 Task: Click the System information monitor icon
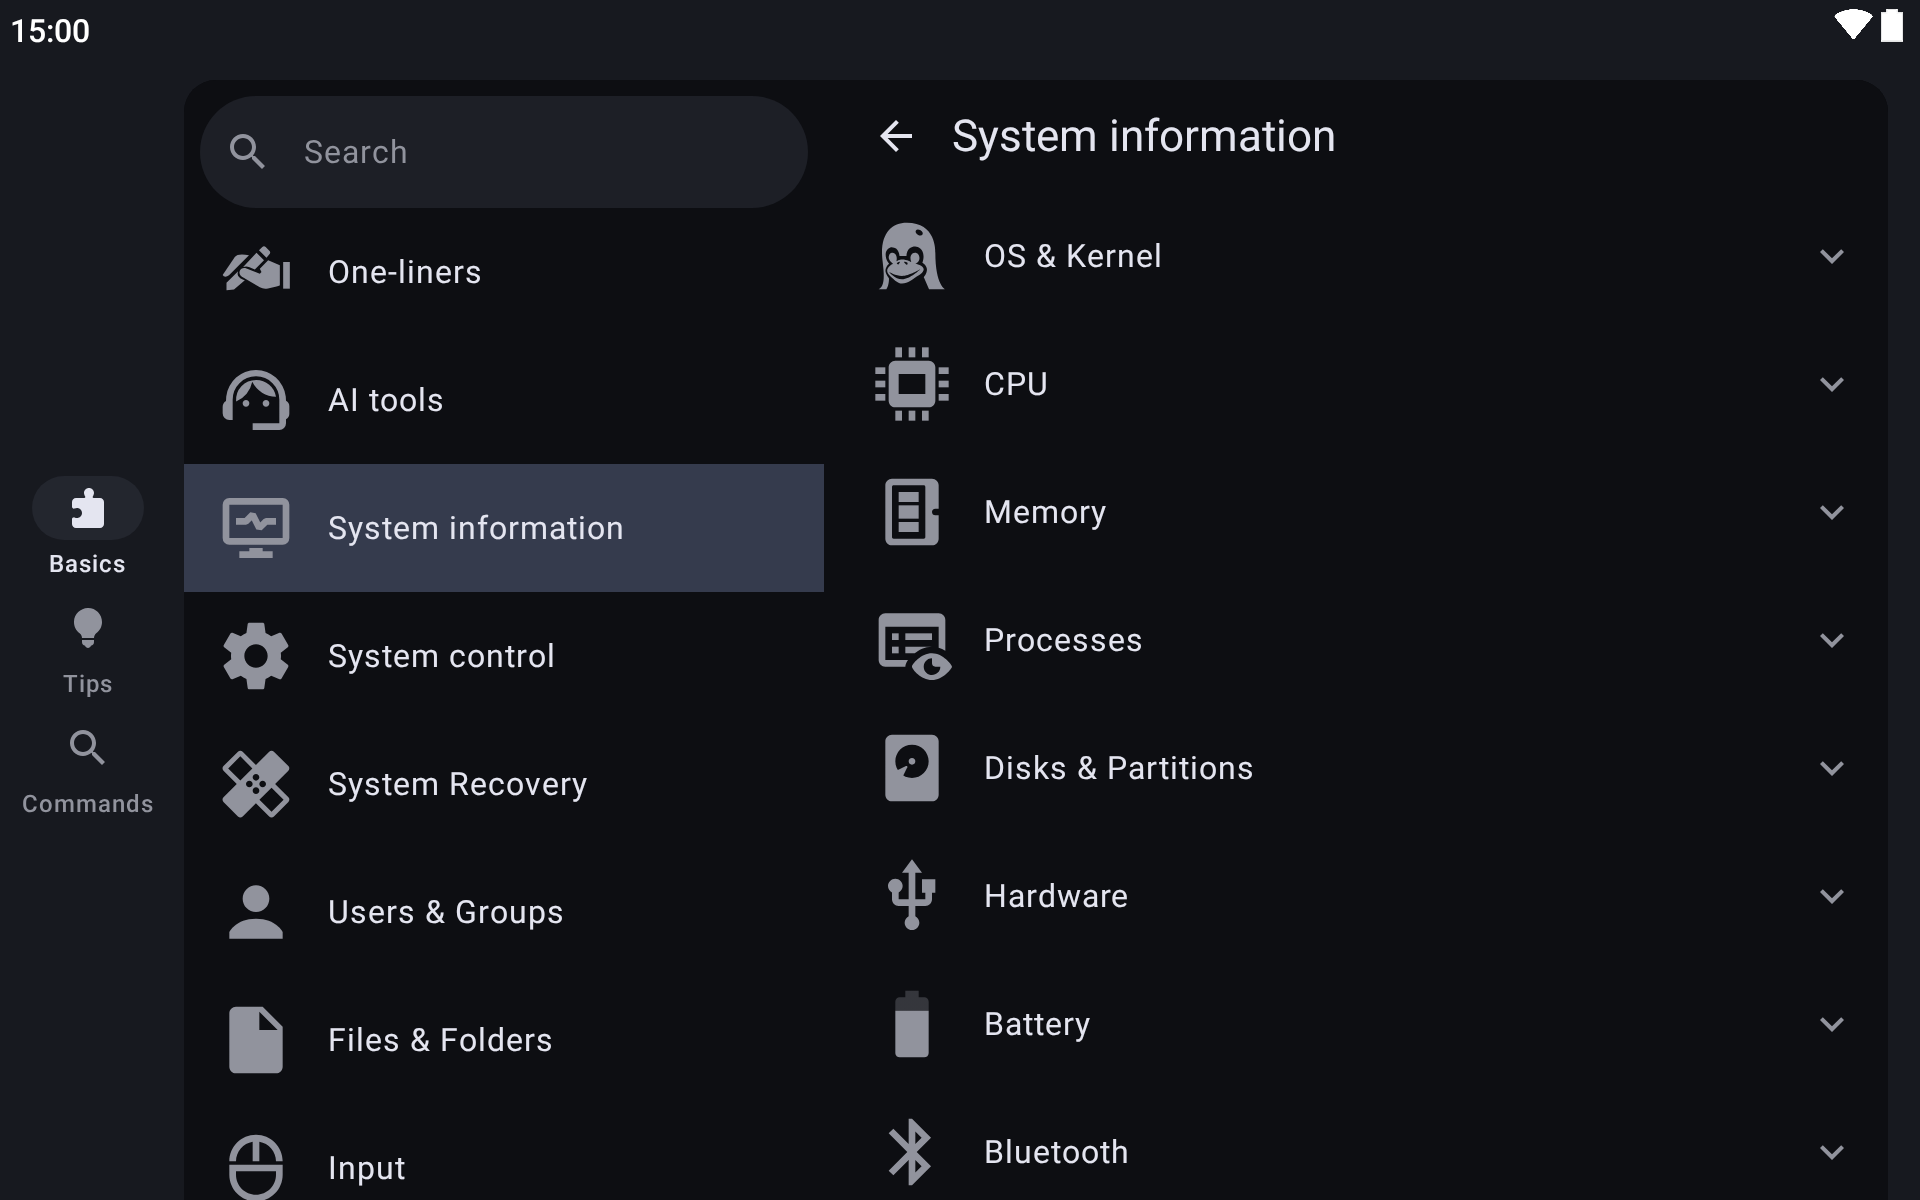click(x=256, y=528)
